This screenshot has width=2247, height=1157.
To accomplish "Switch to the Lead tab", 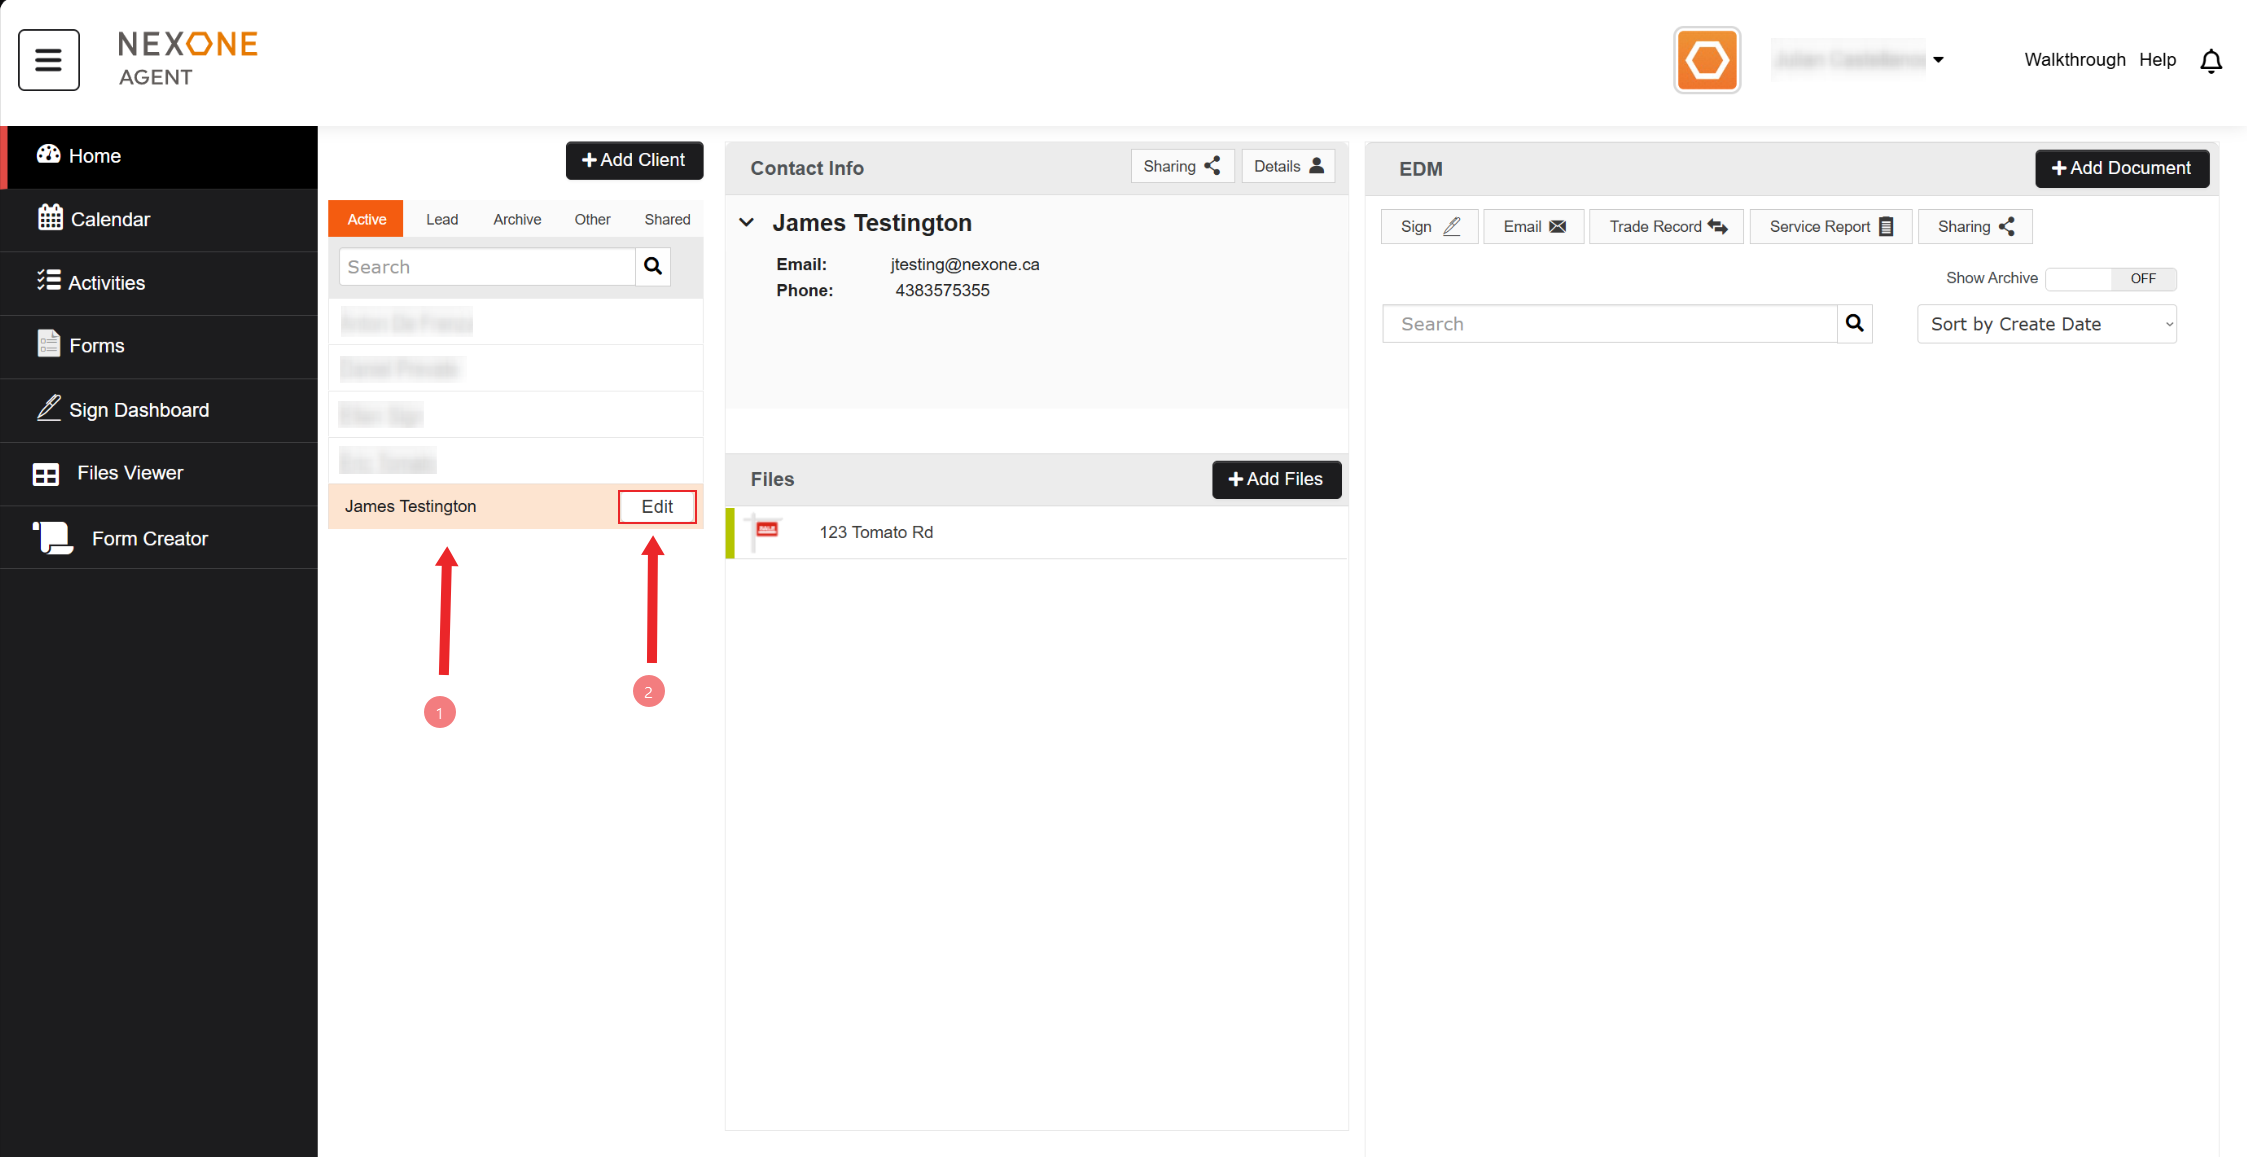I will [441, 219].
